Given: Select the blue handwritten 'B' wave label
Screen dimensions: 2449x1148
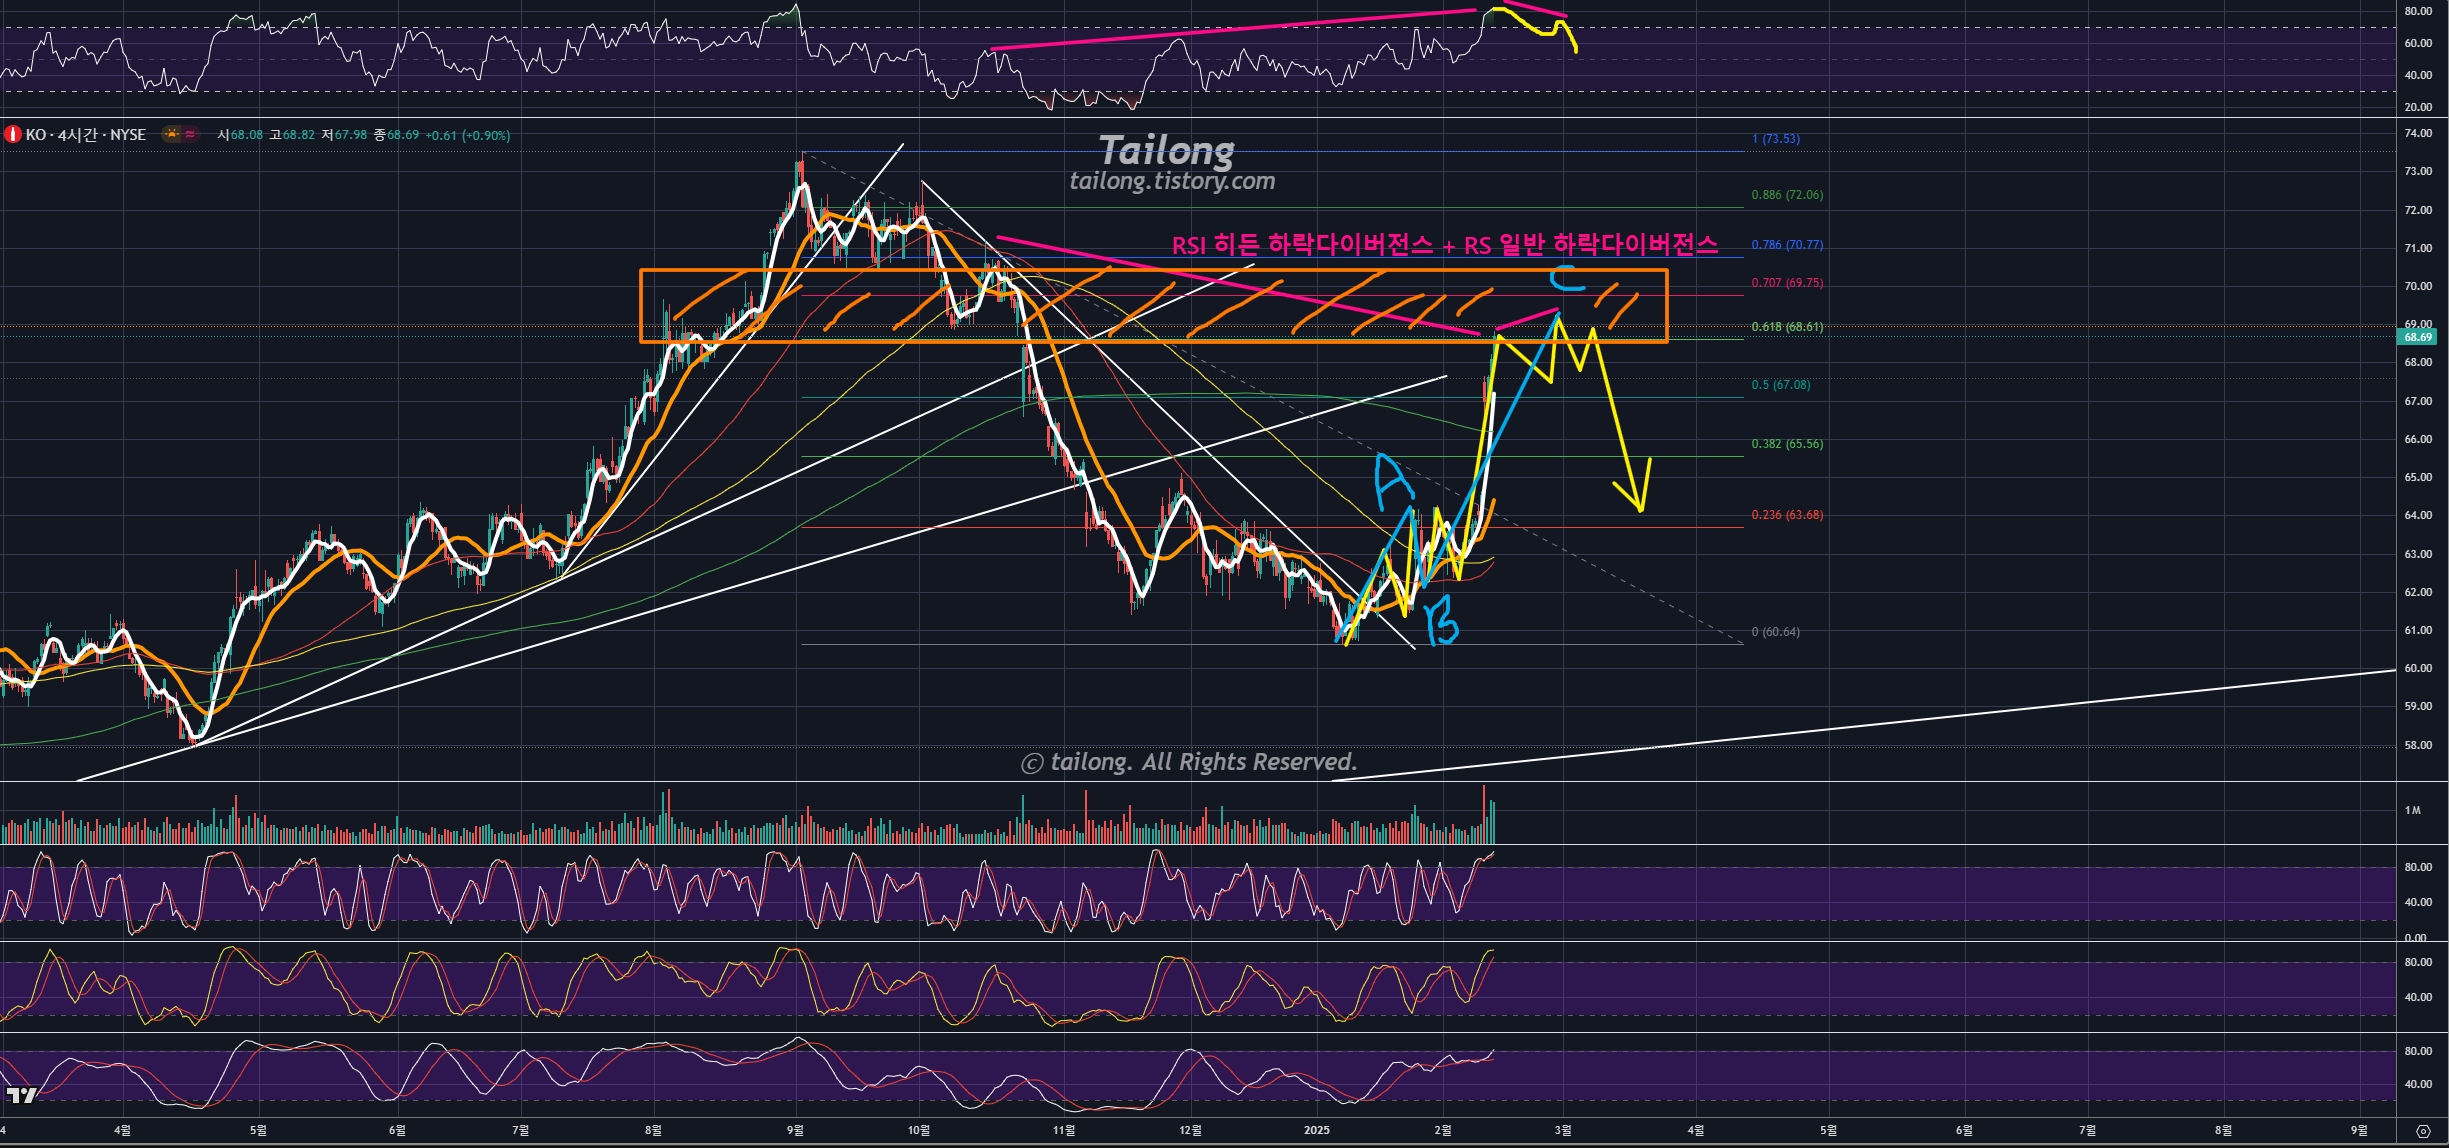Looking at the screenshot, I should click(x=1441, y=622).
